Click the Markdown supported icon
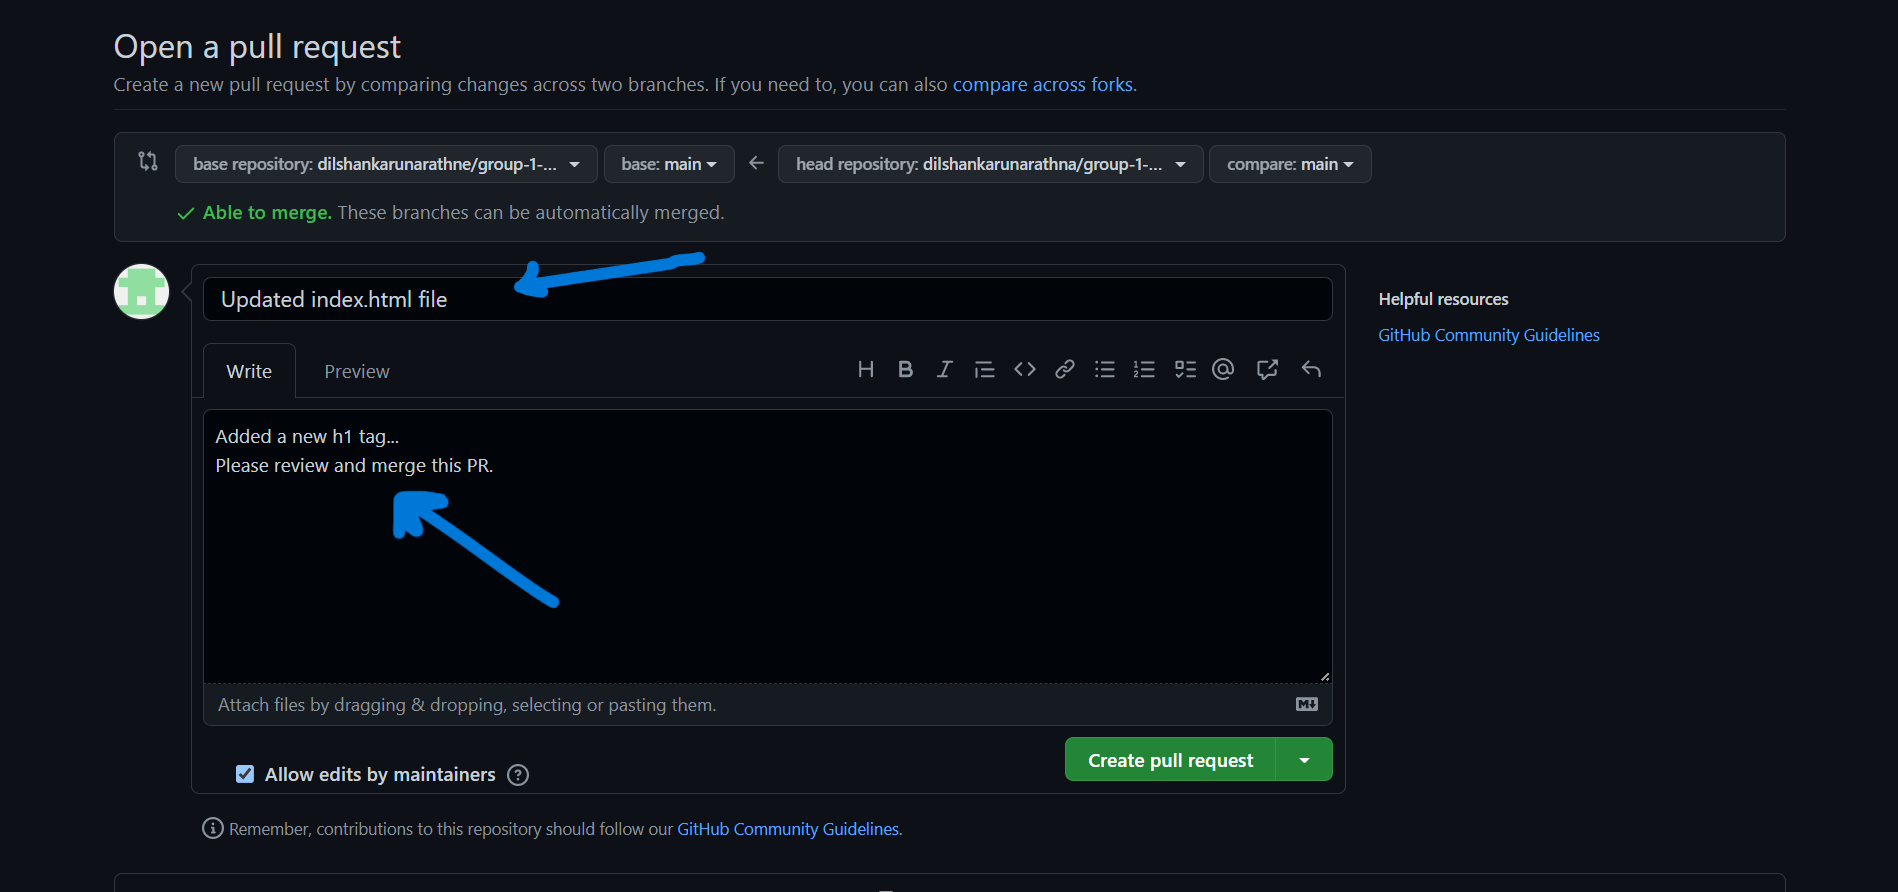 [x=1307, y=705]
